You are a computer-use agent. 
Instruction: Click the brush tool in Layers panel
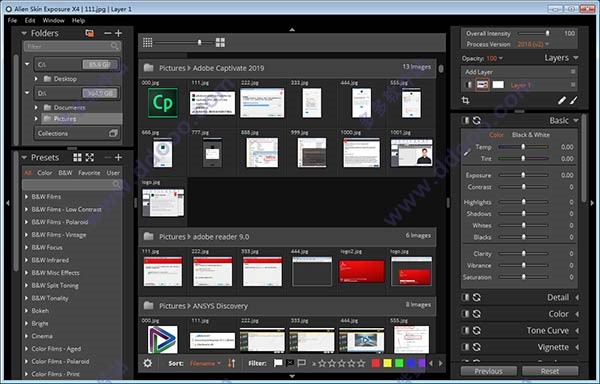(x=574, y=100)
